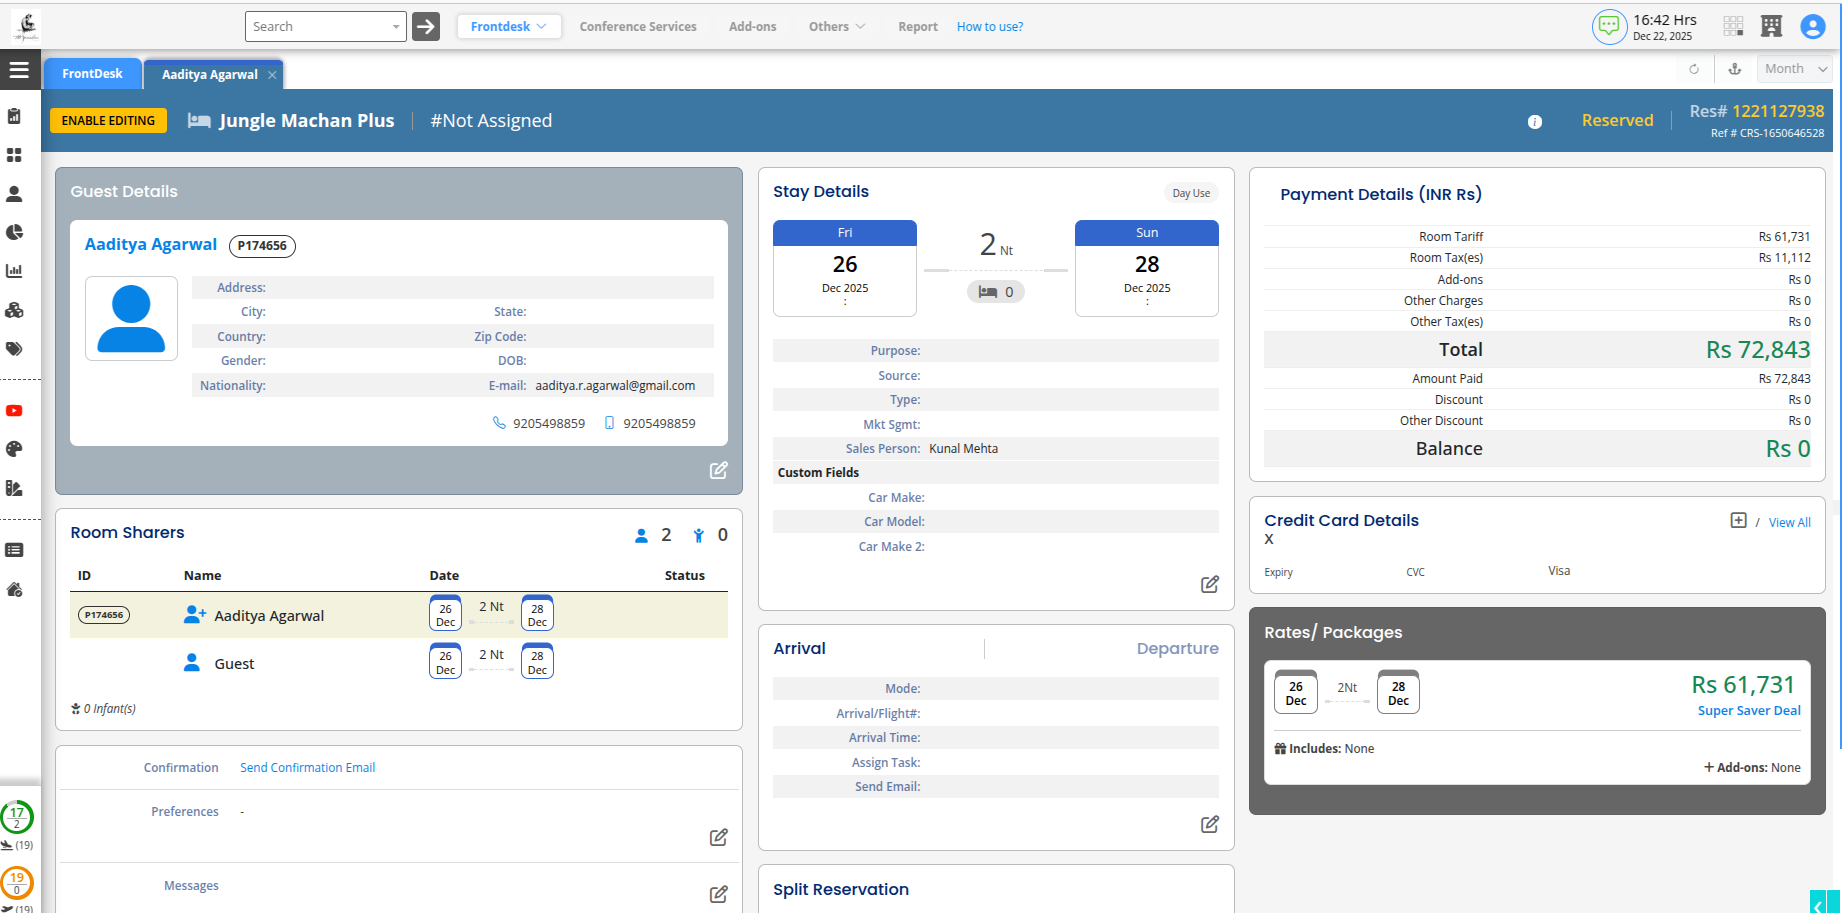Click the hotel building icon in header
This screenshot has height=913, width=1842.
[1771, 26]
